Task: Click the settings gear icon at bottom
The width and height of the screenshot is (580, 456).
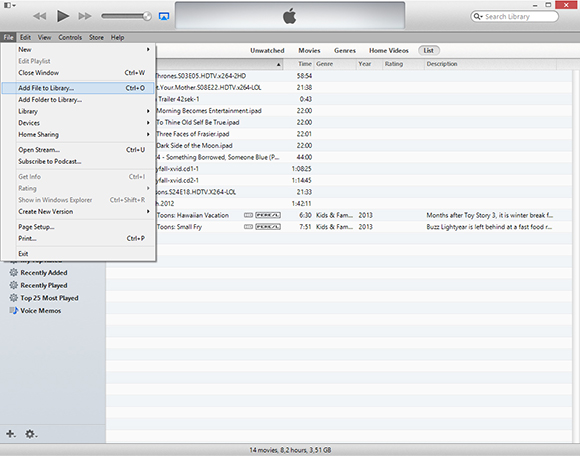Action: (31, 433)
